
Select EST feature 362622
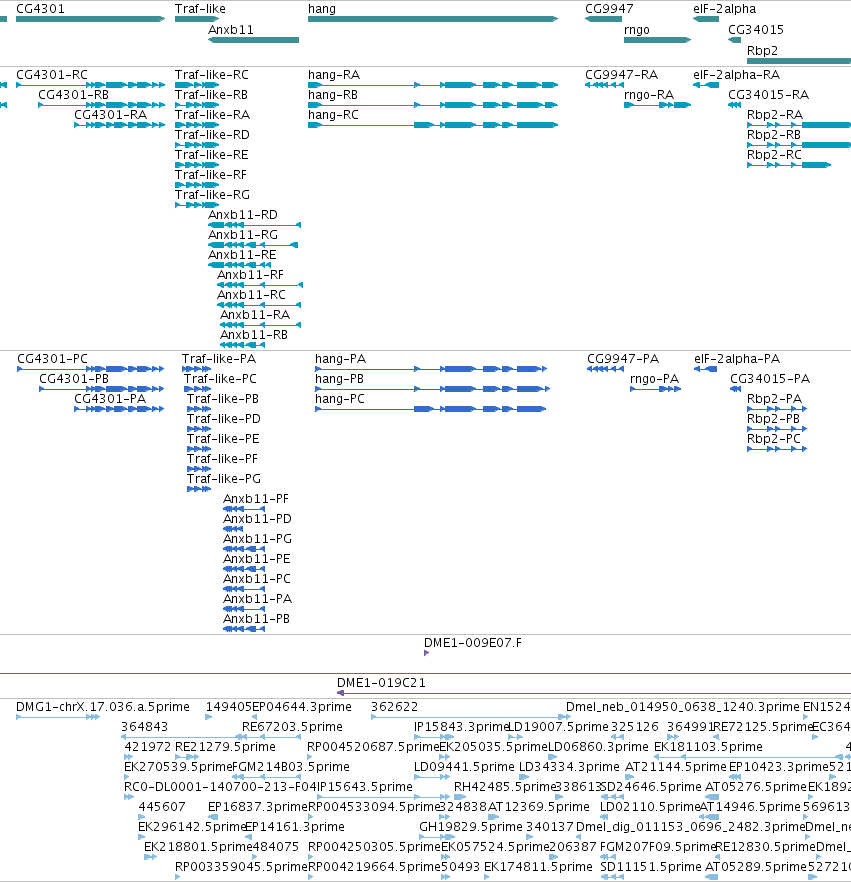pyautogui.click(x=471, y=717)
